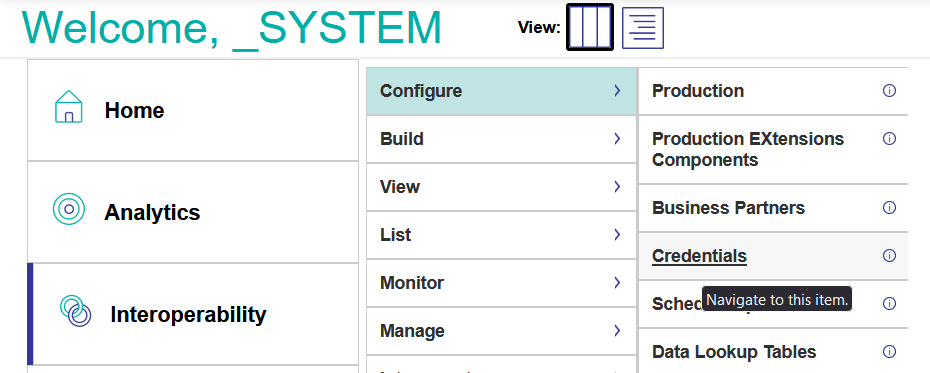Open Data Lookup Tables
Image resolution: width=930 pixels, height=373 pixels.
pyautogui.click(x=734, y=352)
